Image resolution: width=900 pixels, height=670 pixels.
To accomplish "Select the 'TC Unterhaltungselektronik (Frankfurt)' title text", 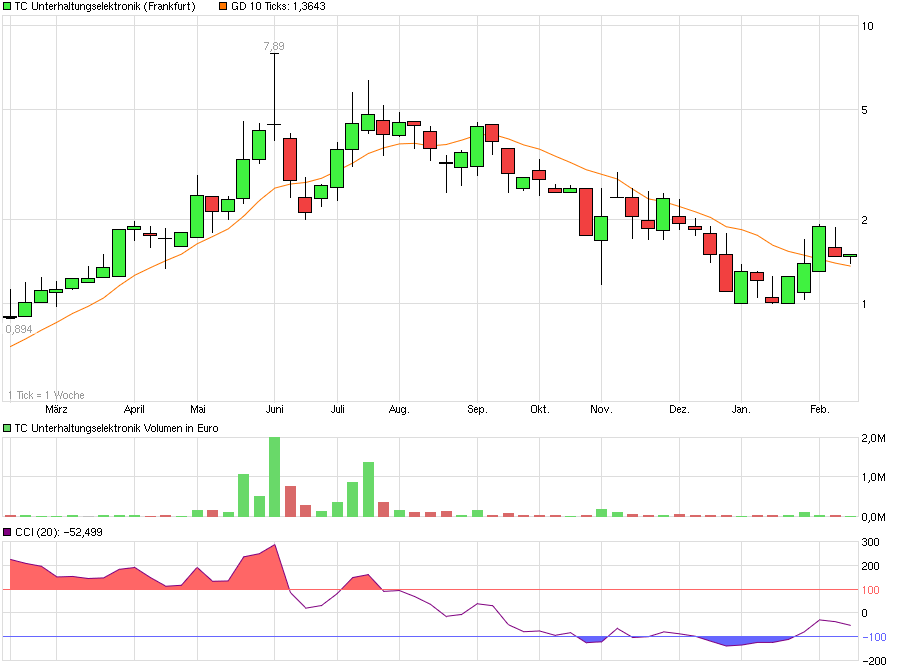I will tap(104, 7).
